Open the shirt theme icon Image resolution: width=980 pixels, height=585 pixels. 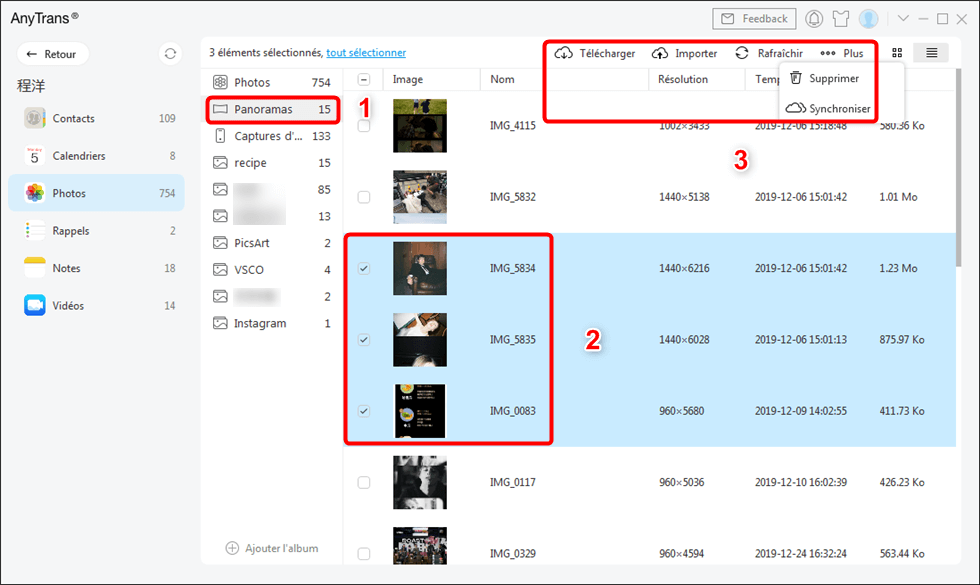tap(841, 19)
